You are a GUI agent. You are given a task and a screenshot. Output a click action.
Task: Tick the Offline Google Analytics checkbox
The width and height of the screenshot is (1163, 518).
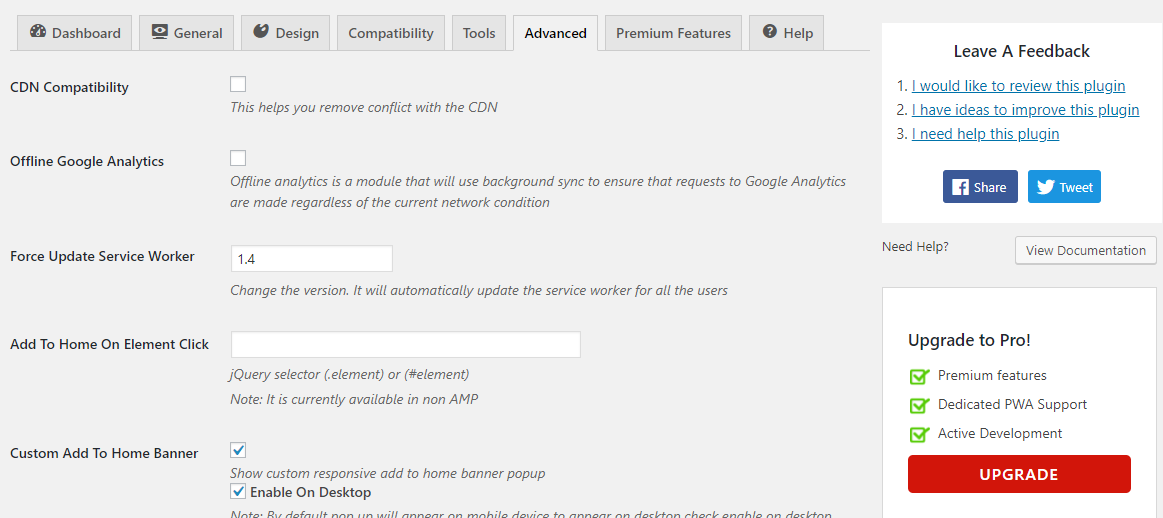pyautogui.click(x=238, y=158)
